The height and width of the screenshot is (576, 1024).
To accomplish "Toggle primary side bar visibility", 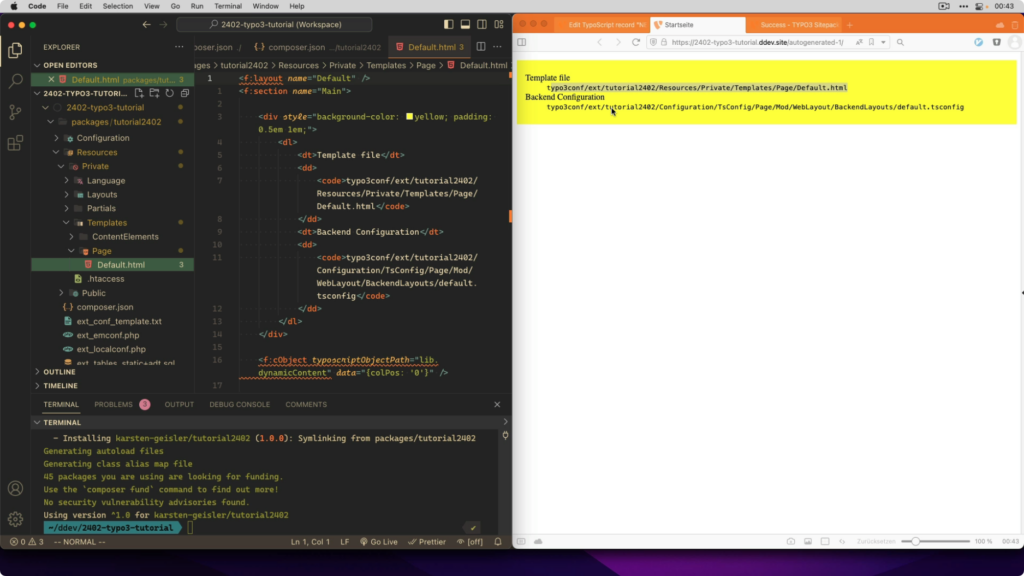I will (449, 24).
